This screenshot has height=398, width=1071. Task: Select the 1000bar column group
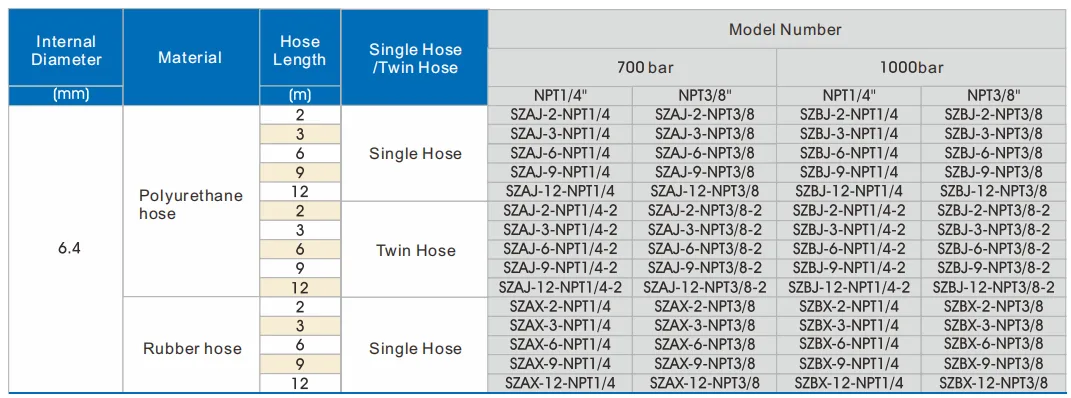922,68
